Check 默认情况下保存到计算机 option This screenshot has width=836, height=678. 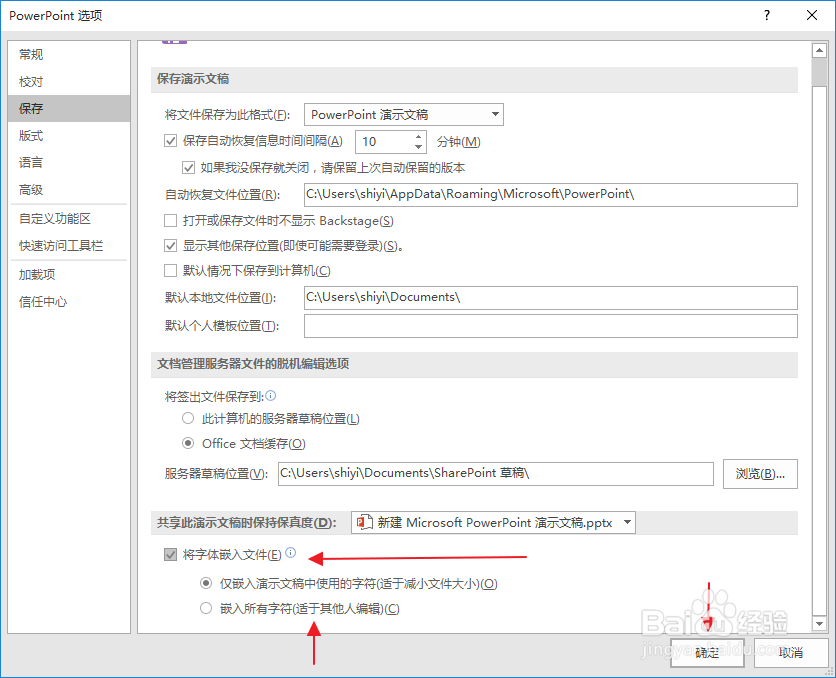(170, 270)
